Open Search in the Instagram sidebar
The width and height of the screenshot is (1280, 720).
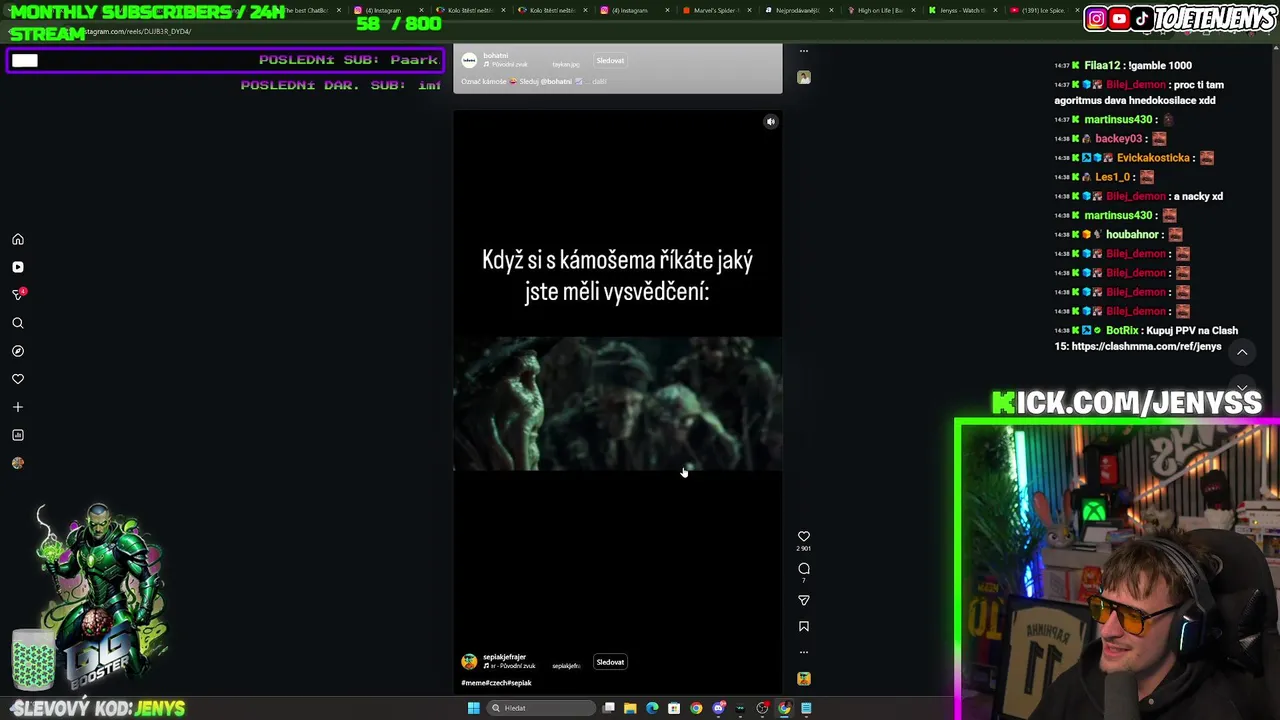[18, 323]
